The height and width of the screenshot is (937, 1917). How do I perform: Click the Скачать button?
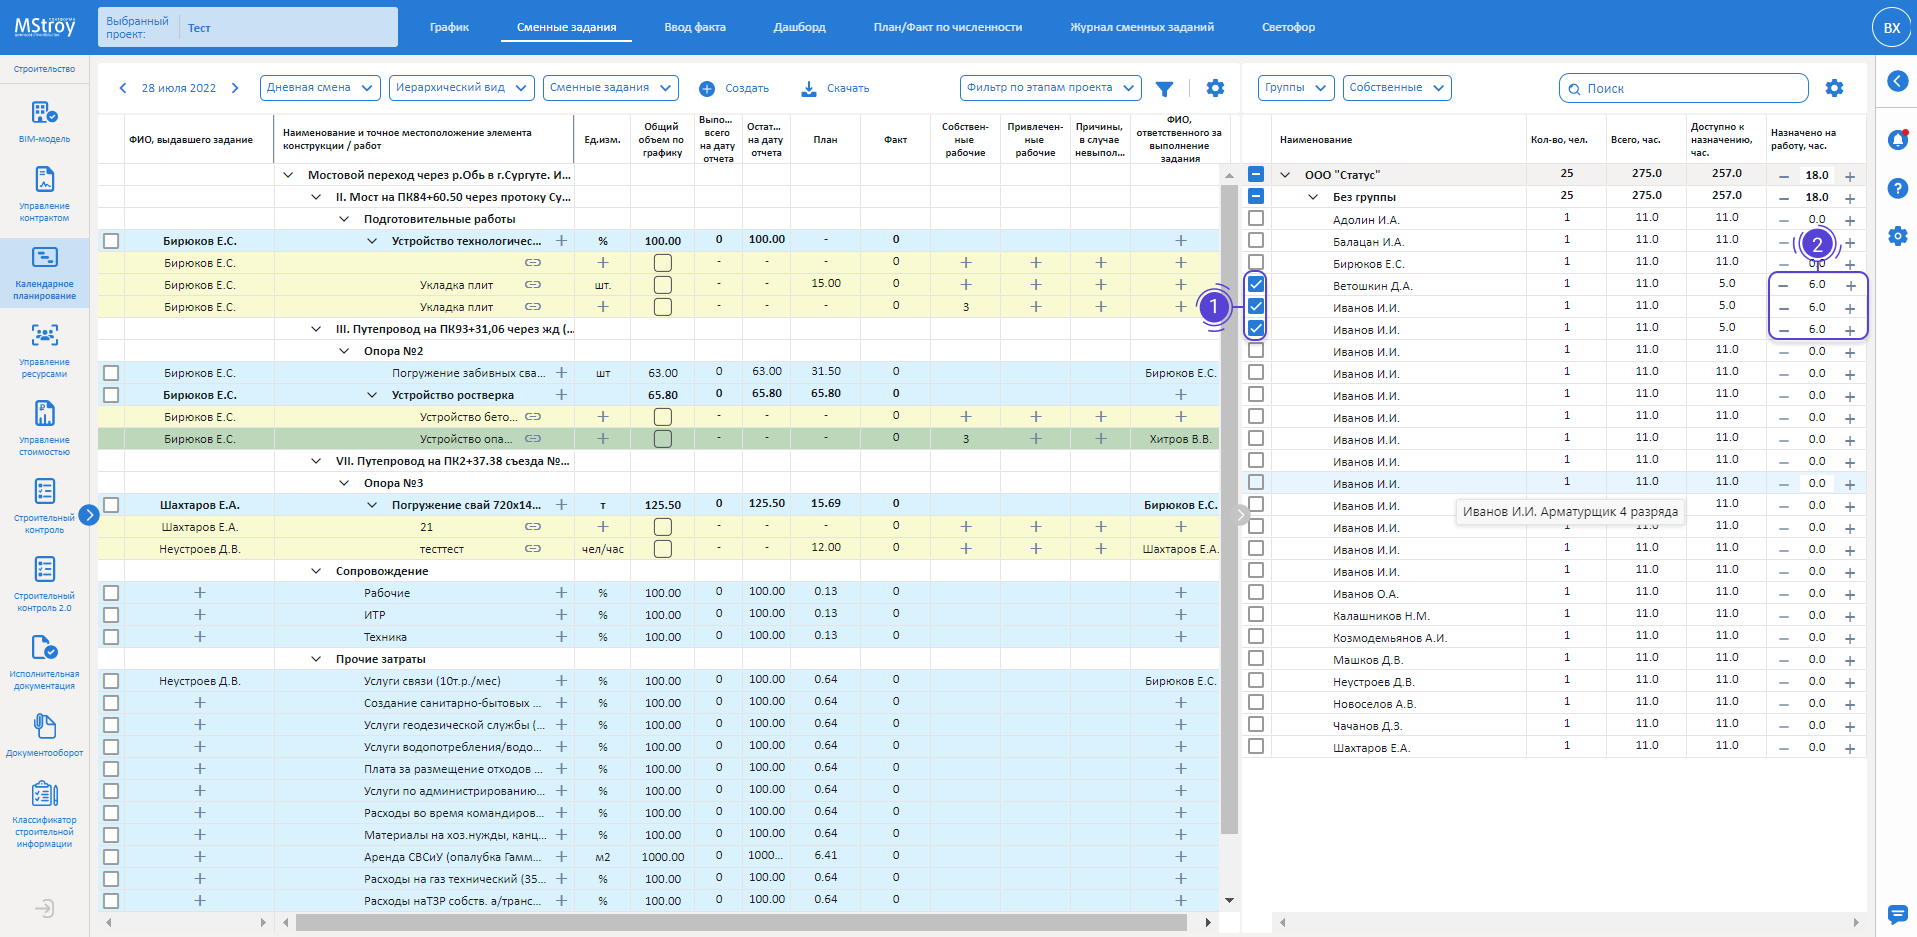(835, 88)
